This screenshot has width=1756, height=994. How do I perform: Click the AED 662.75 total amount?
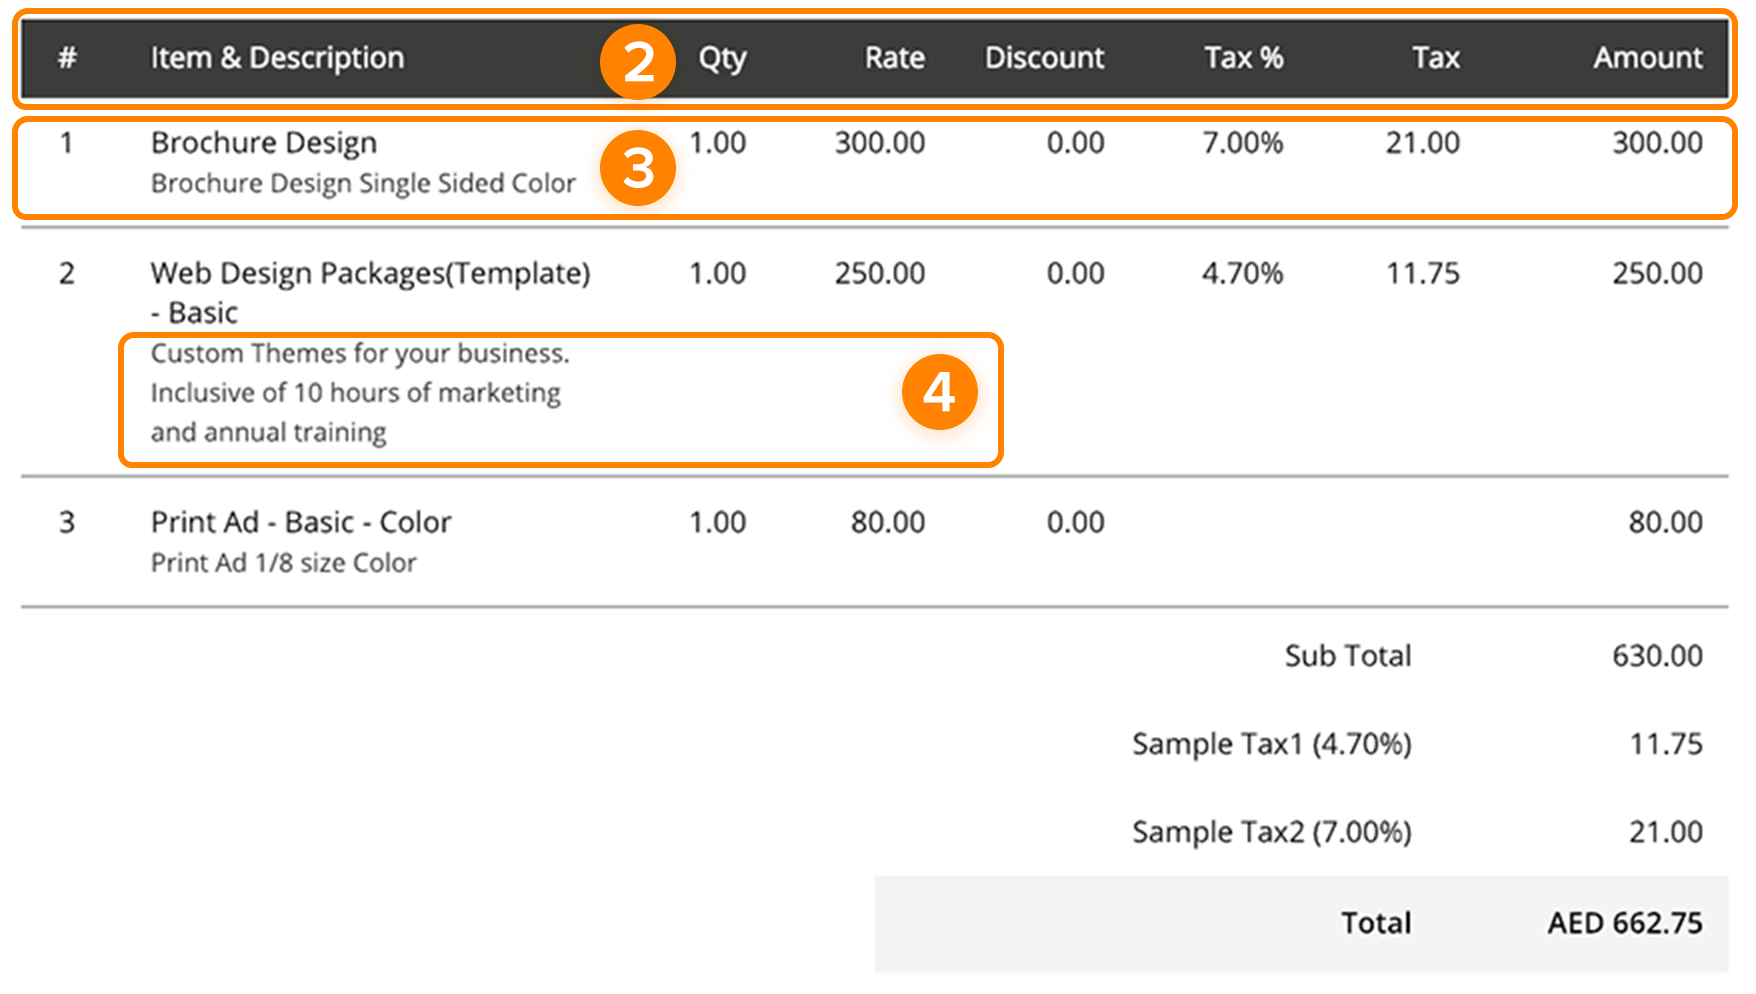click(1624, 923)
